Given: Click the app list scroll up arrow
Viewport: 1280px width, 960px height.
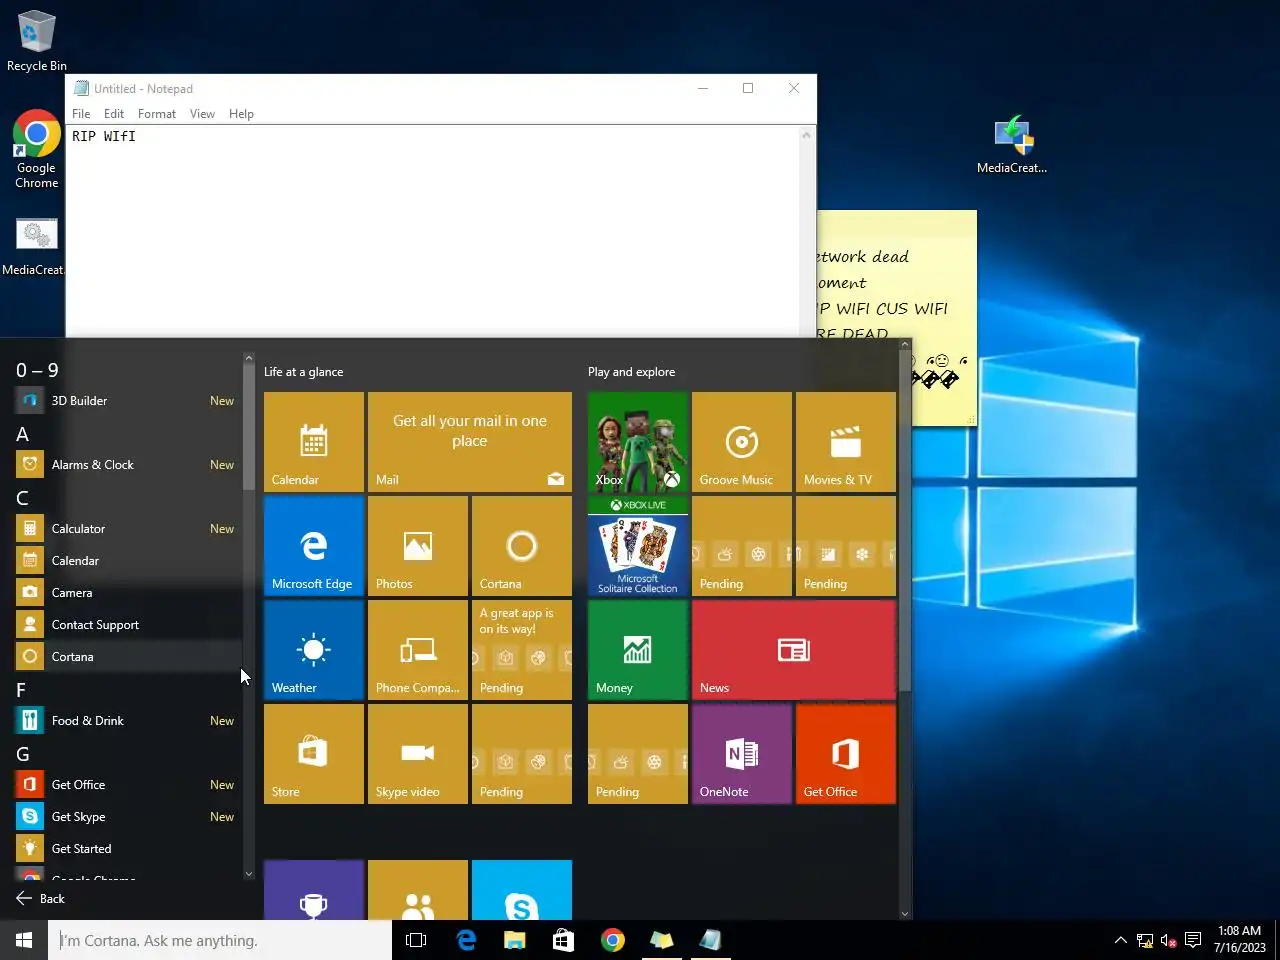Looking at the screenshot, I should [249, 358].
